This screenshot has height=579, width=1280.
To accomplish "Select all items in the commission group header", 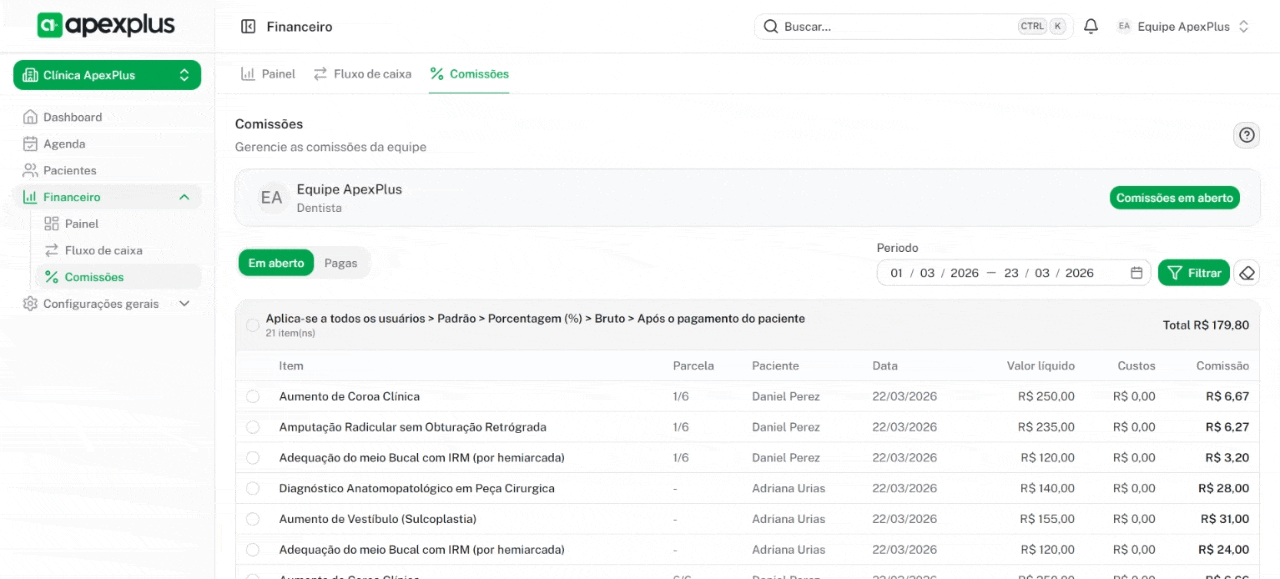I will pyautogui.click(x=252, y=325).
